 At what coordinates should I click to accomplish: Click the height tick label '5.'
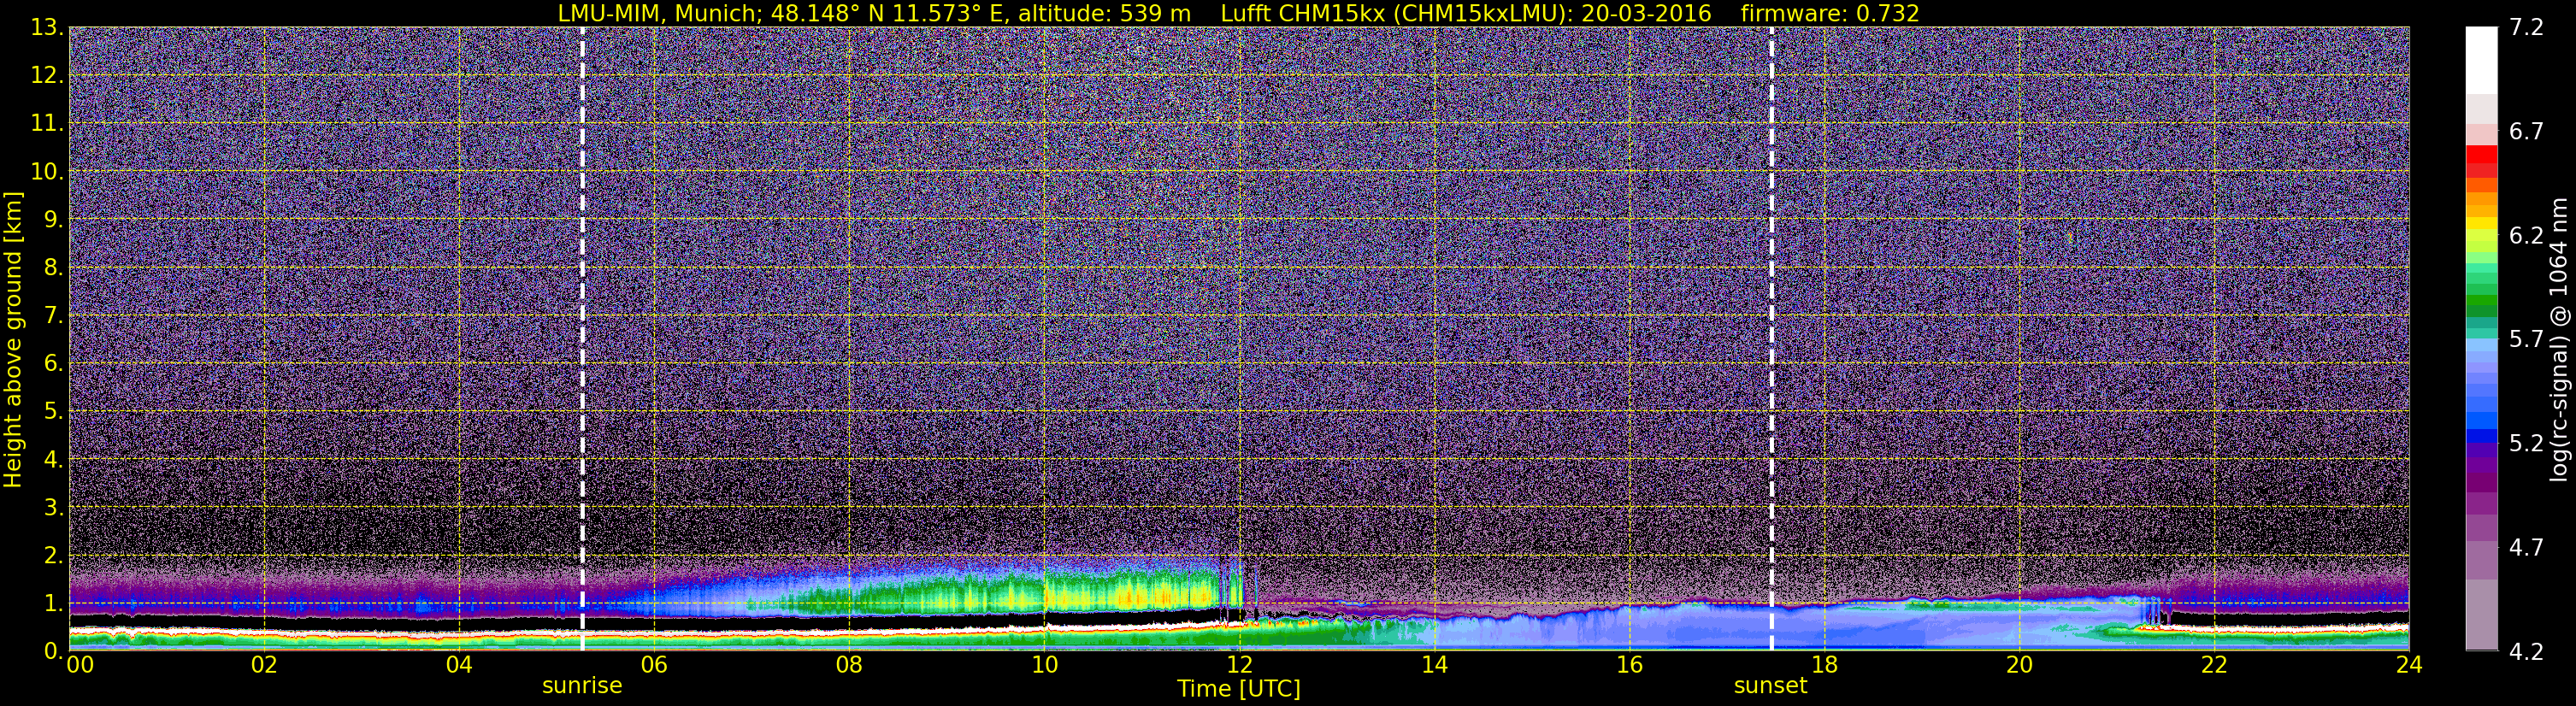point(53,411)
